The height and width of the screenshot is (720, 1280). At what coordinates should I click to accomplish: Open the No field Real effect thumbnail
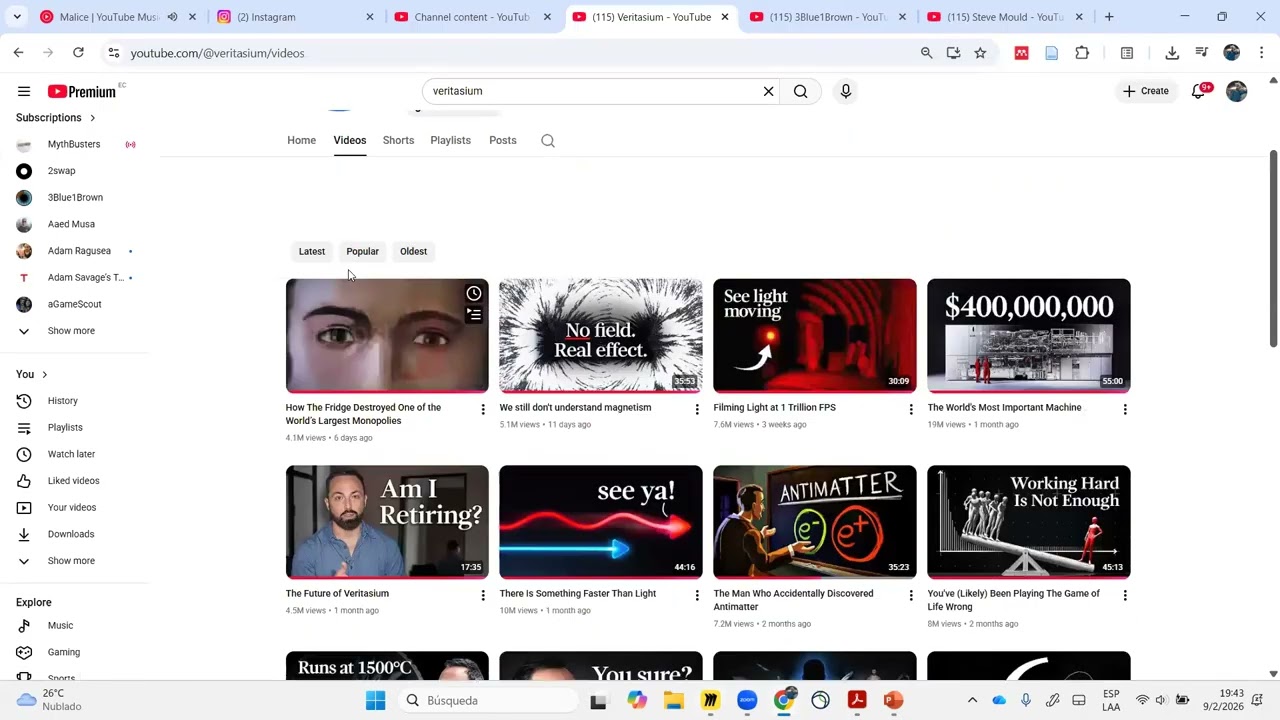[x=601, y=336]
